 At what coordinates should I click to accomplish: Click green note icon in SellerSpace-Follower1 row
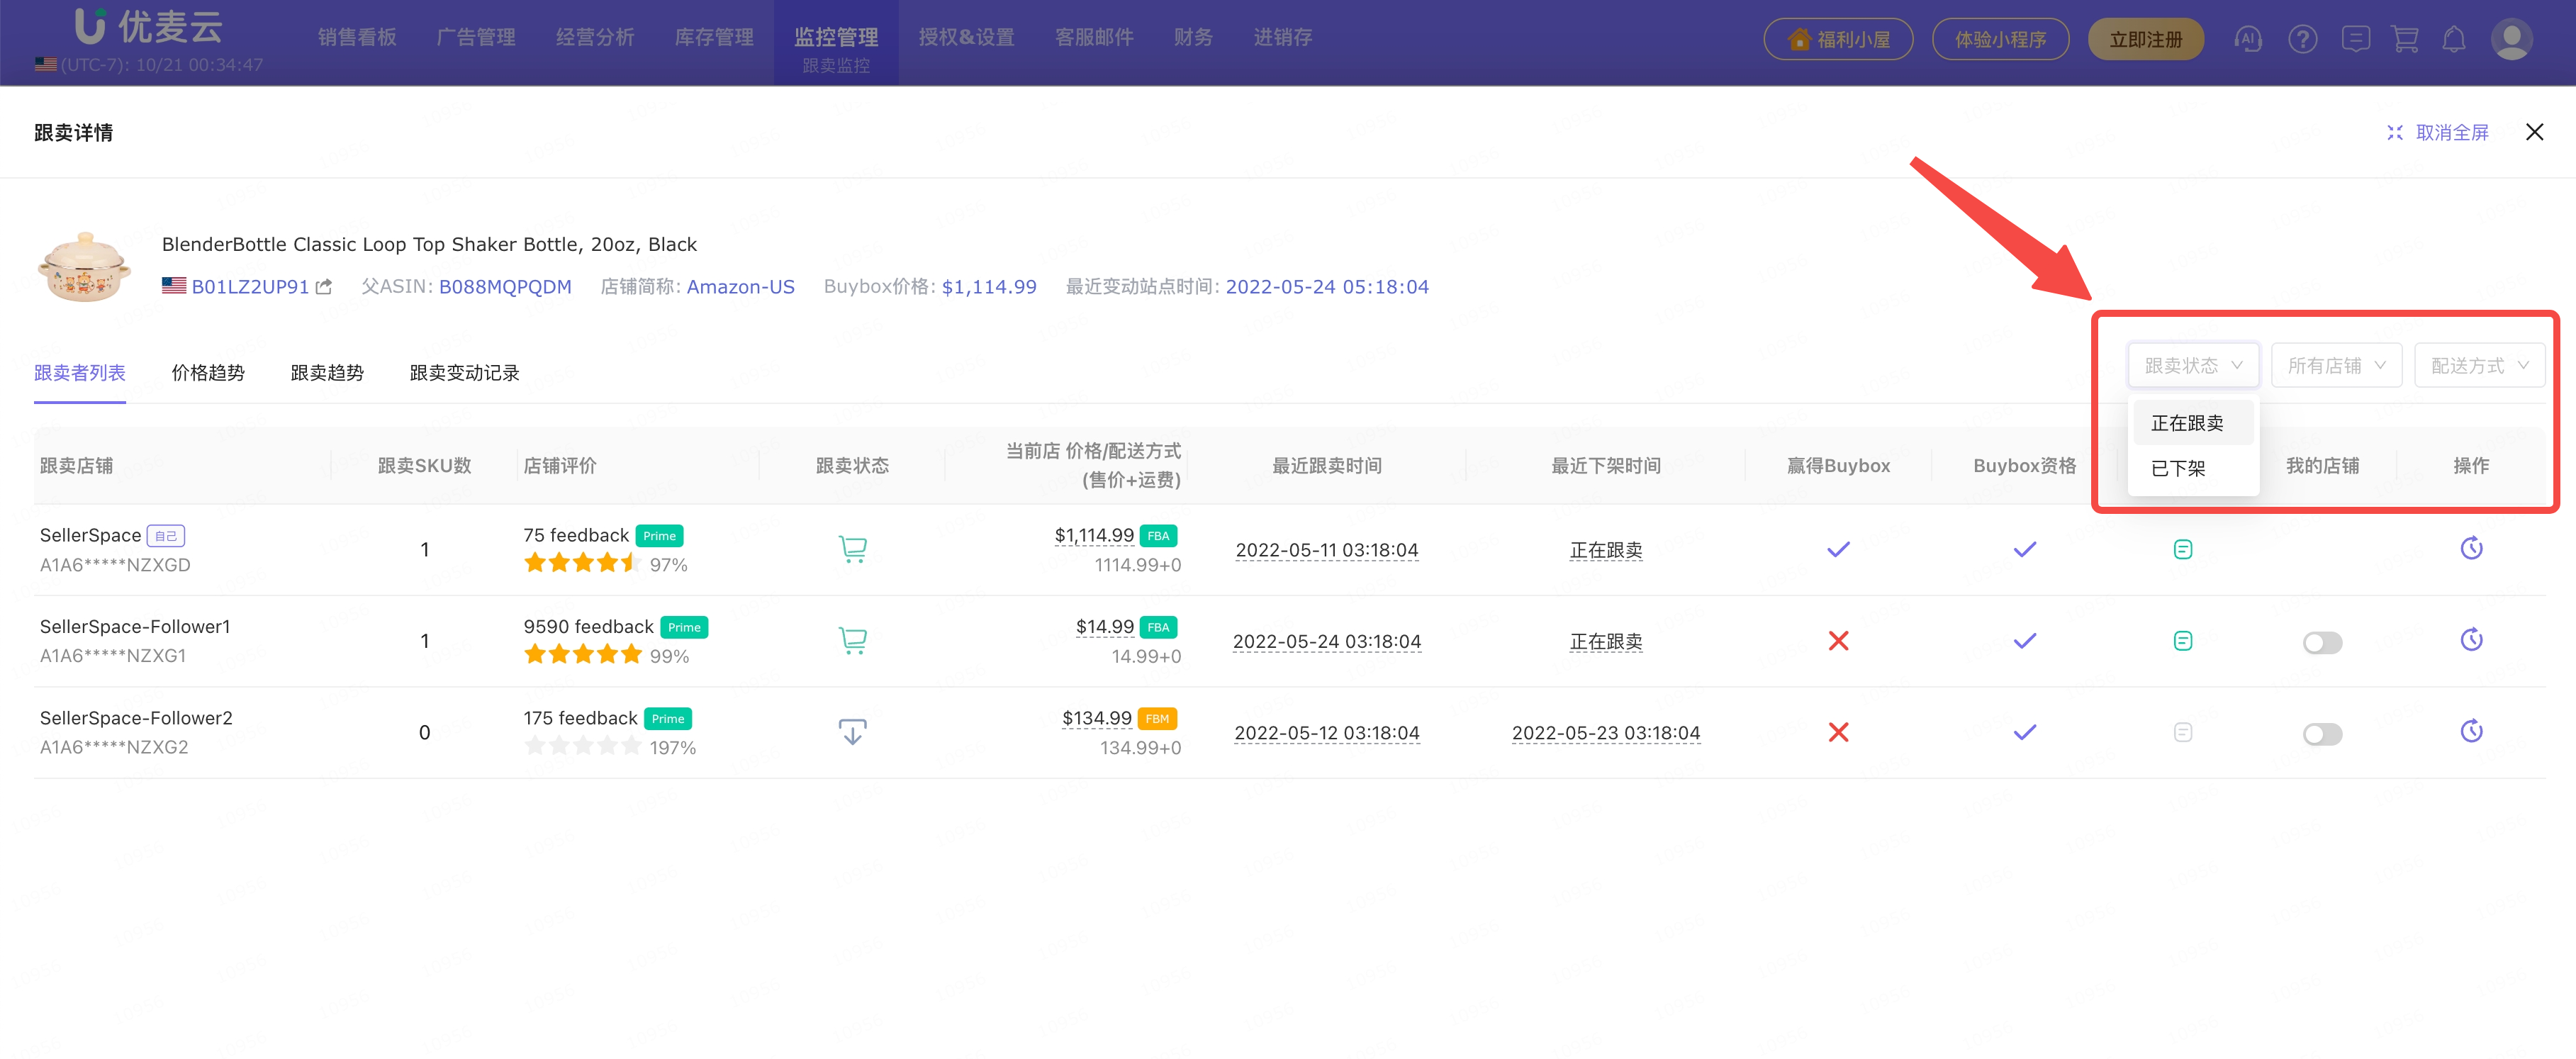2182,641
